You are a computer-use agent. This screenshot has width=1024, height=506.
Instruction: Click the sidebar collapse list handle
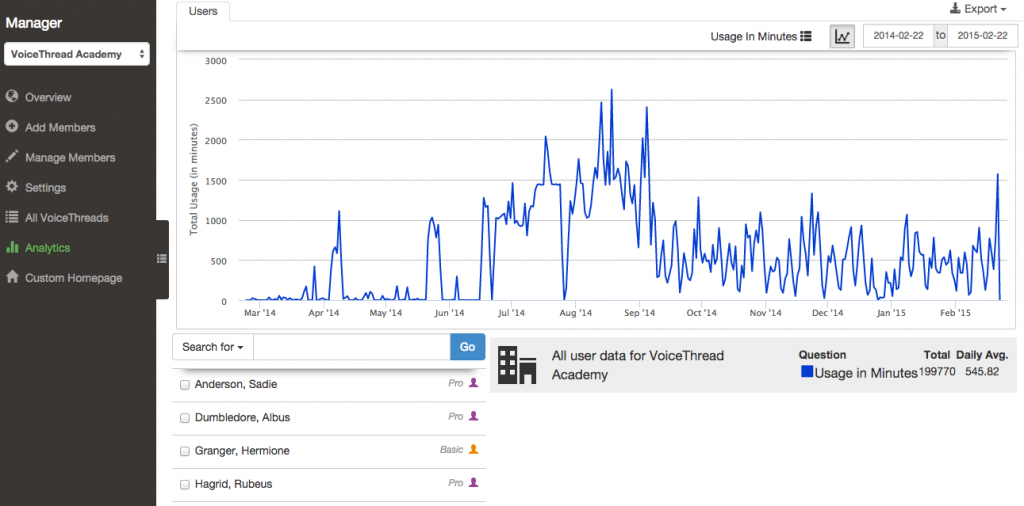(162, 259)
